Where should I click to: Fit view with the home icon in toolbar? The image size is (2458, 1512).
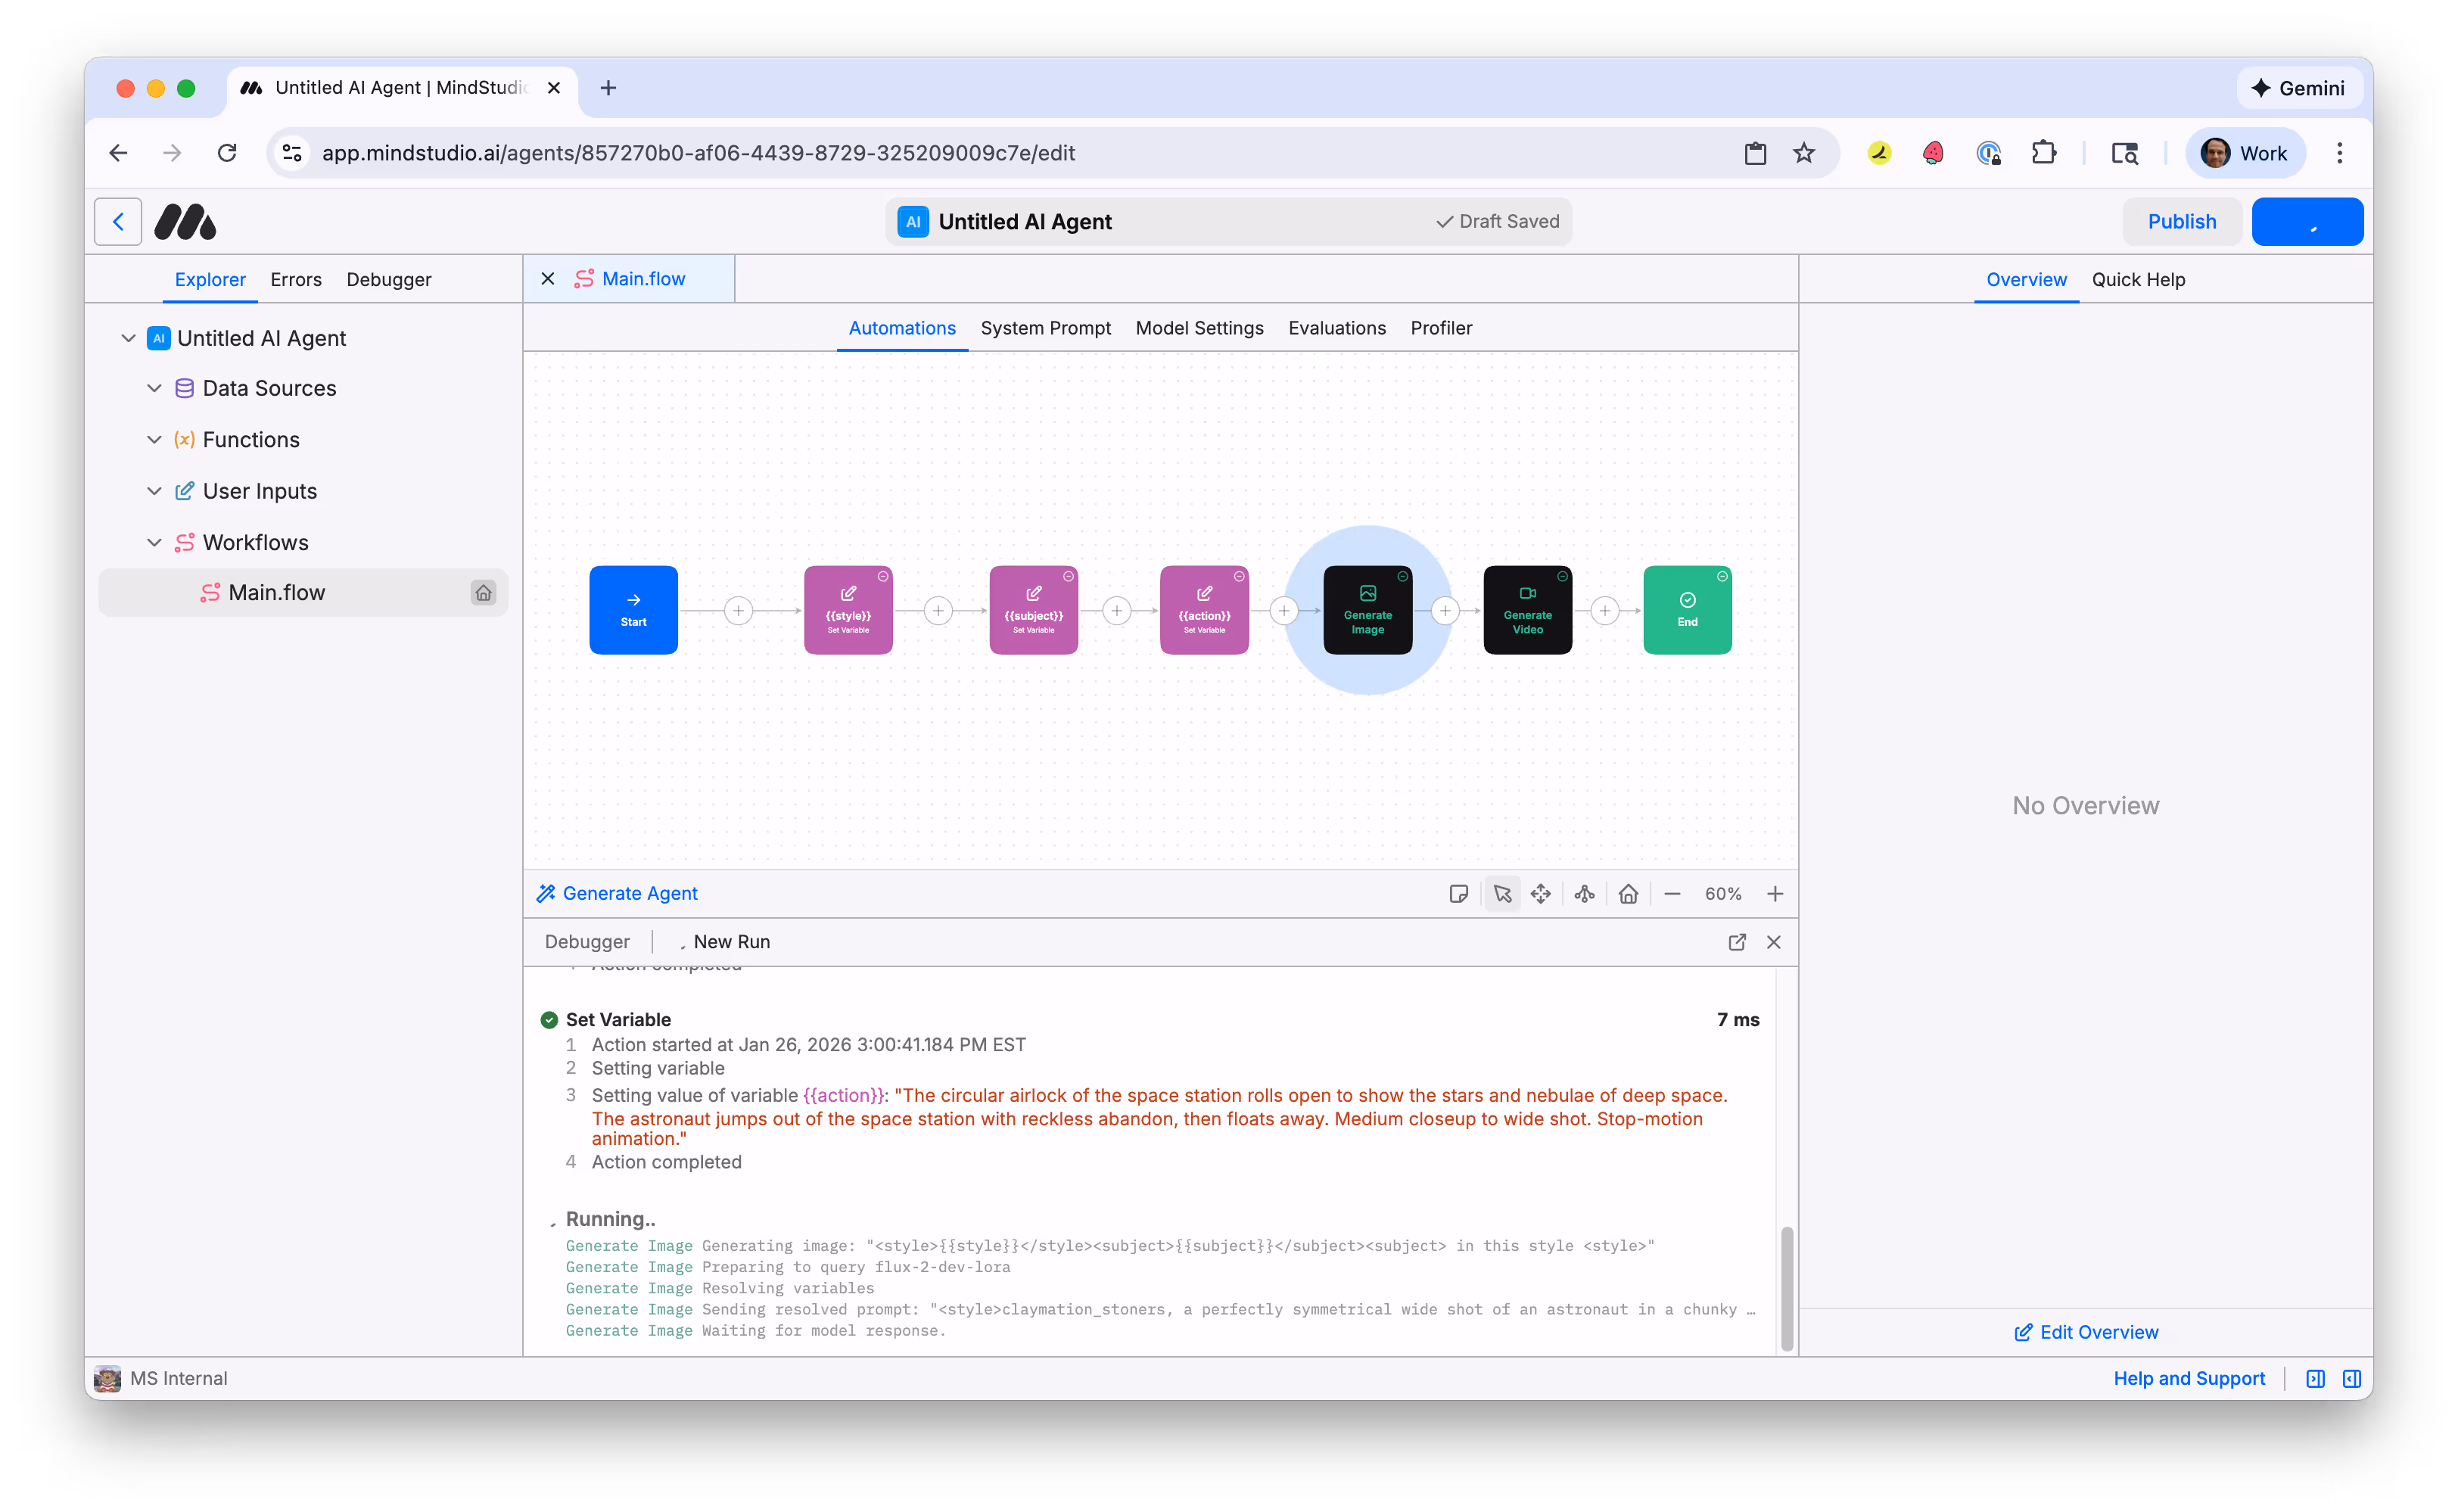(x=1628, y=893)
